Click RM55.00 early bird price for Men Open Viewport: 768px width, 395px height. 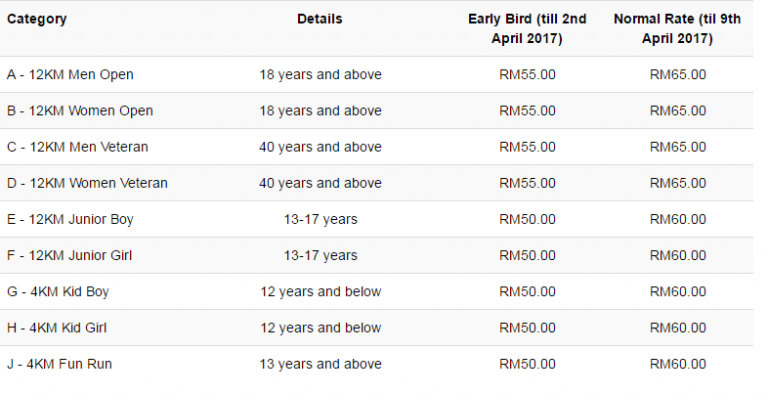528,74
